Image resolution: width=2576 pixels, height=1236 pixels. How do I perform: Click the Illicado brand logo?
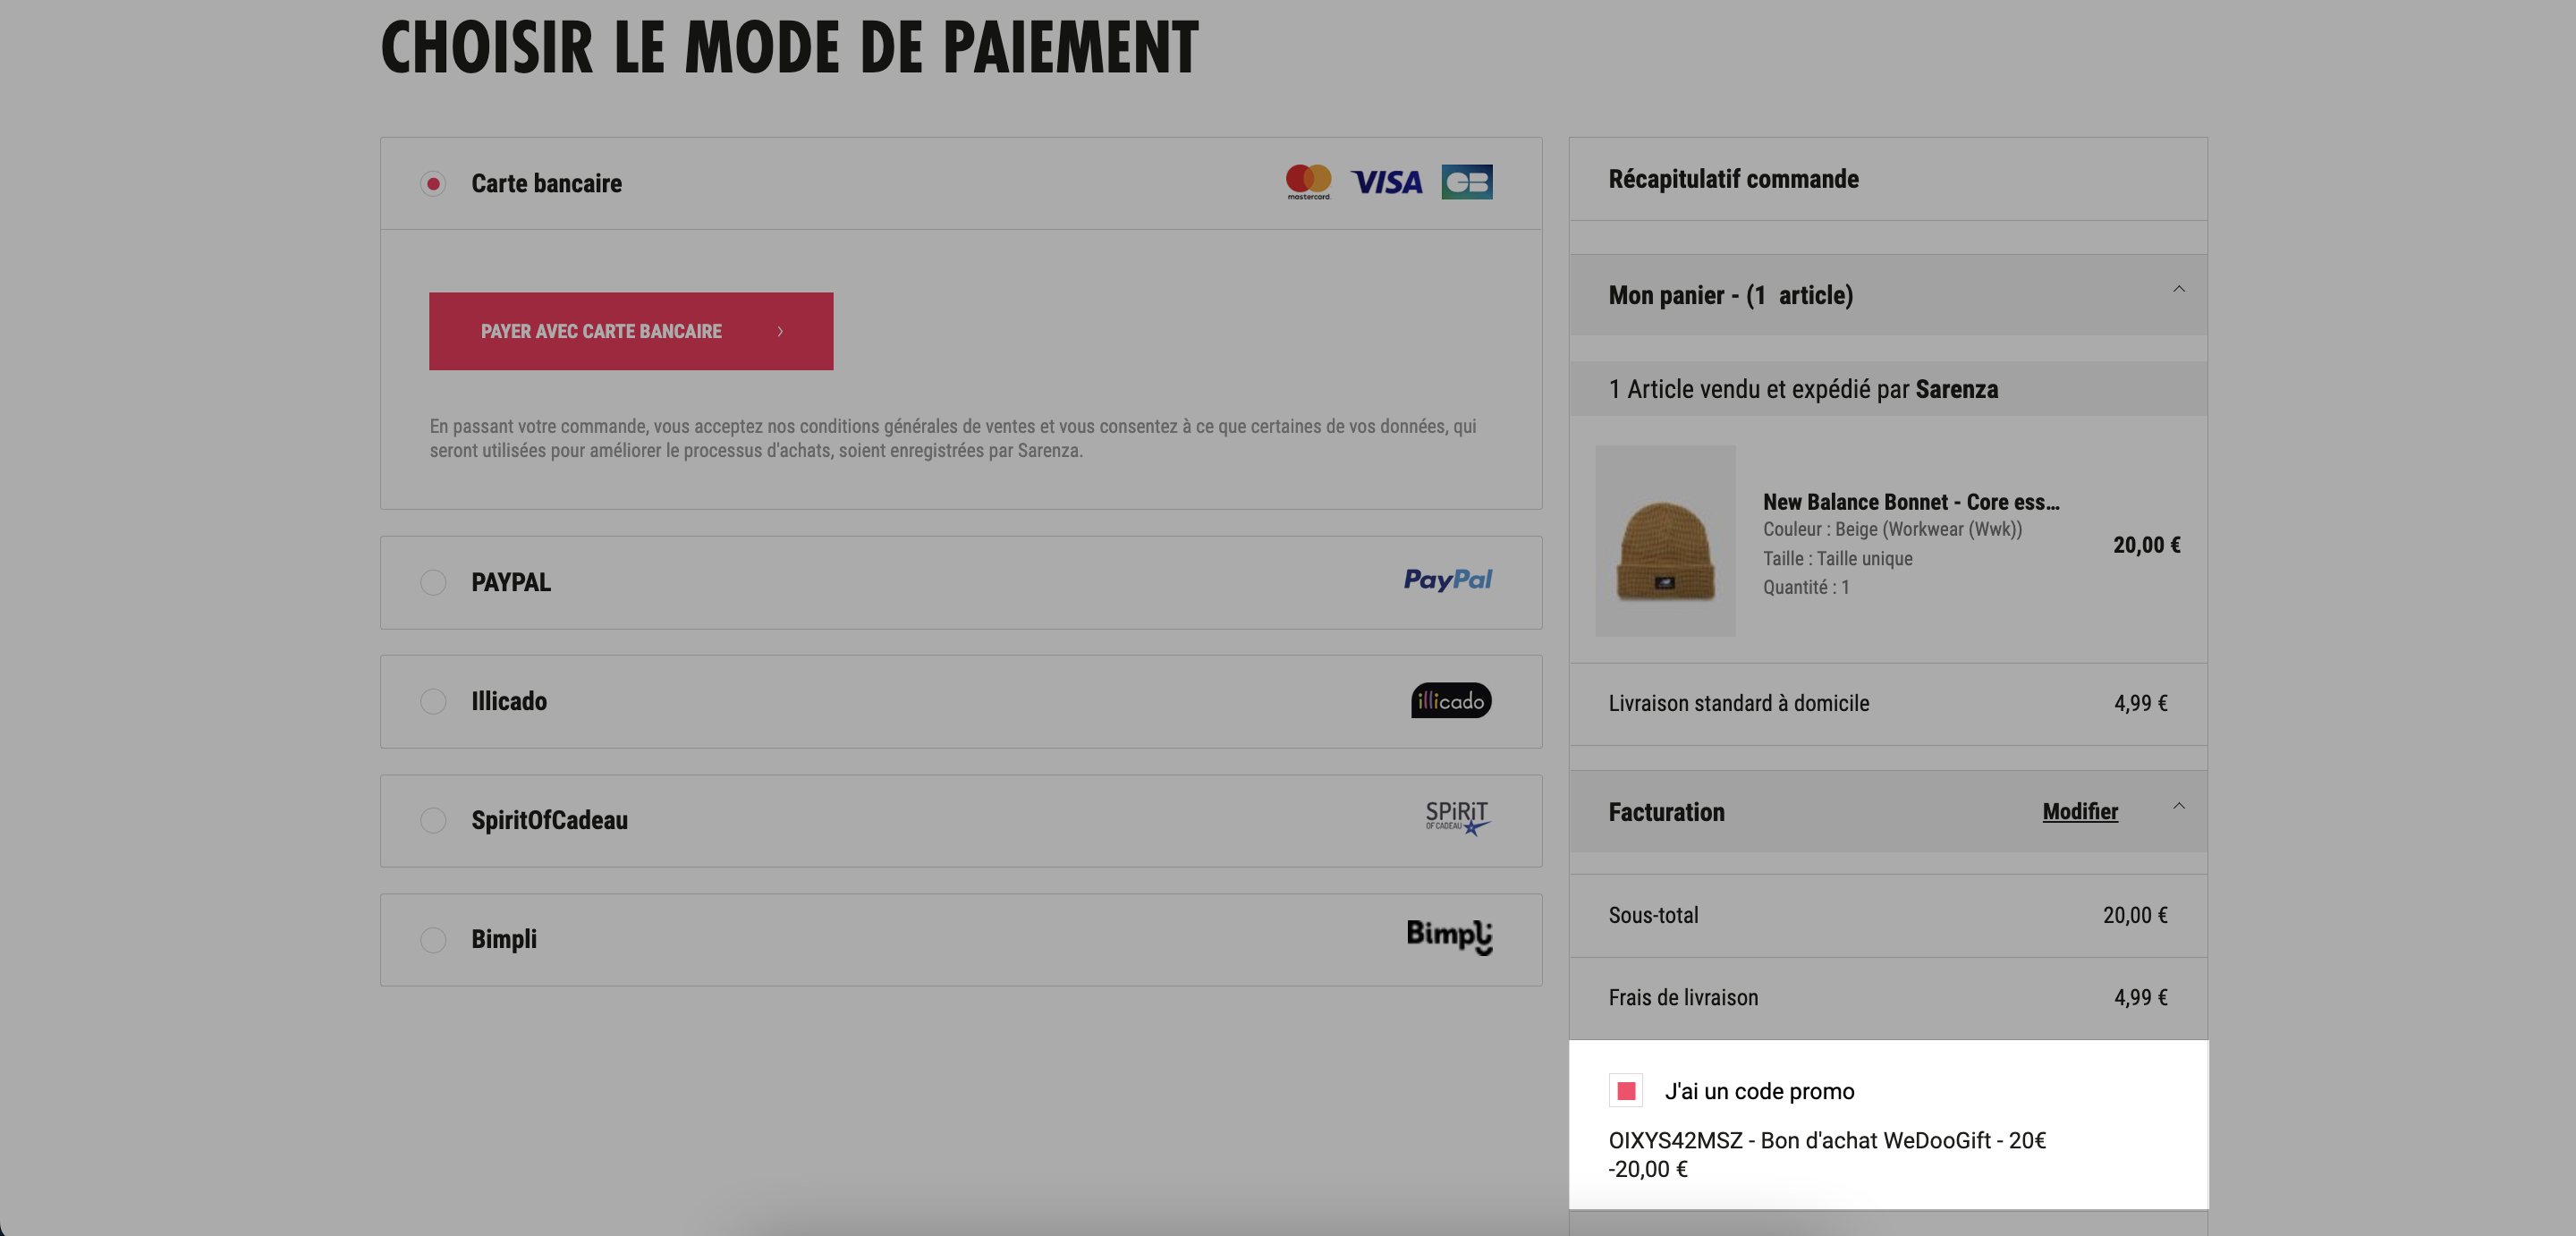1451,700
